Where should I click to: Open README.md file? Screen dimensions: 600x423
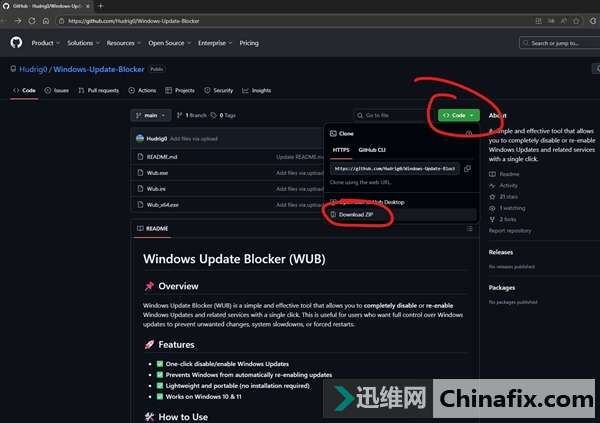pyautogui.click(x=162, y=157)
